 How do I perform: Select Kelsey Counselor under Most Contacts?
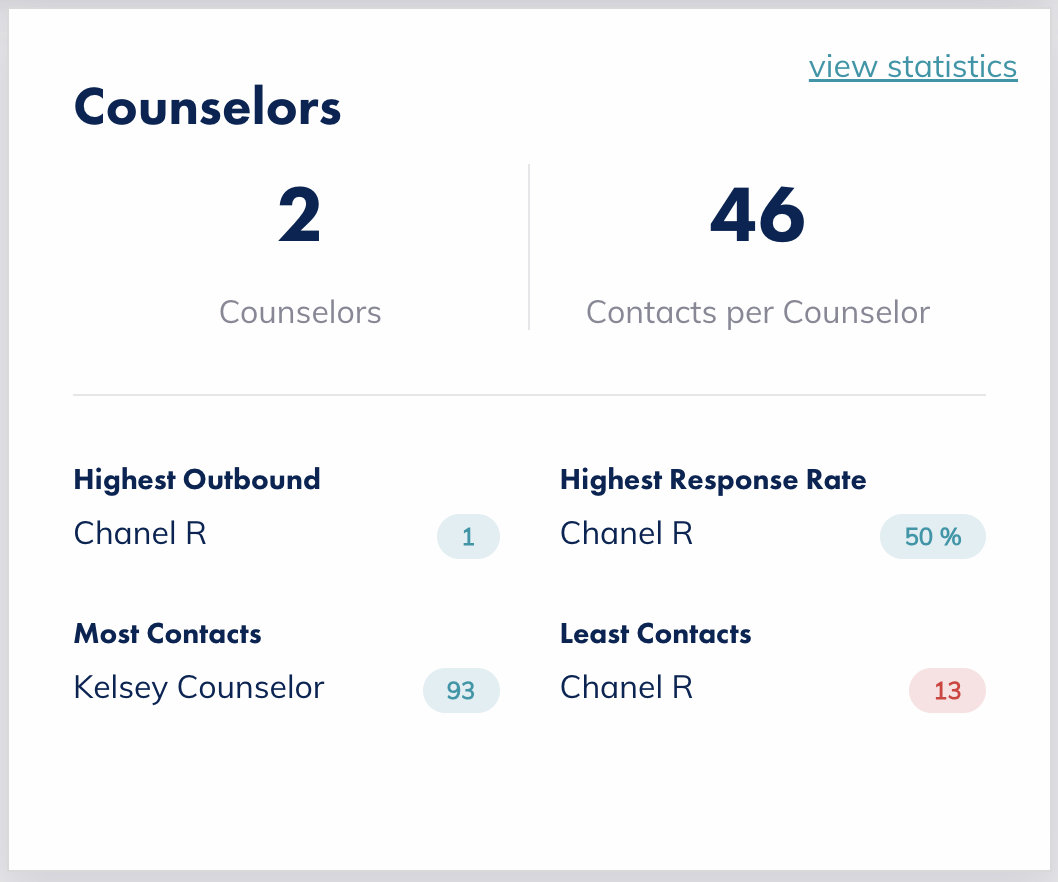198,687
